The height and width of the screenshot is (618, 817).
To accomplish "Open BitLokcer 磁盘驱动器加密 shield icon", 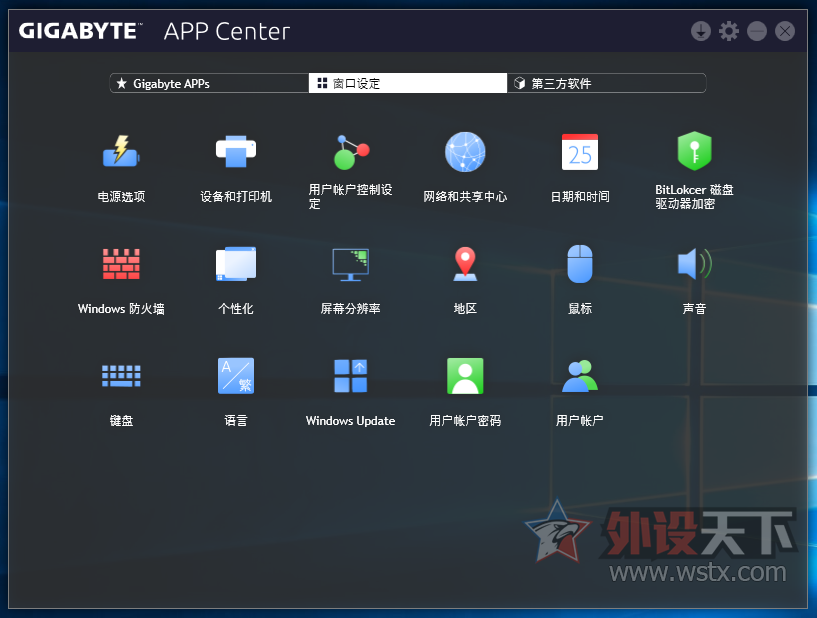I will point(695,151).
